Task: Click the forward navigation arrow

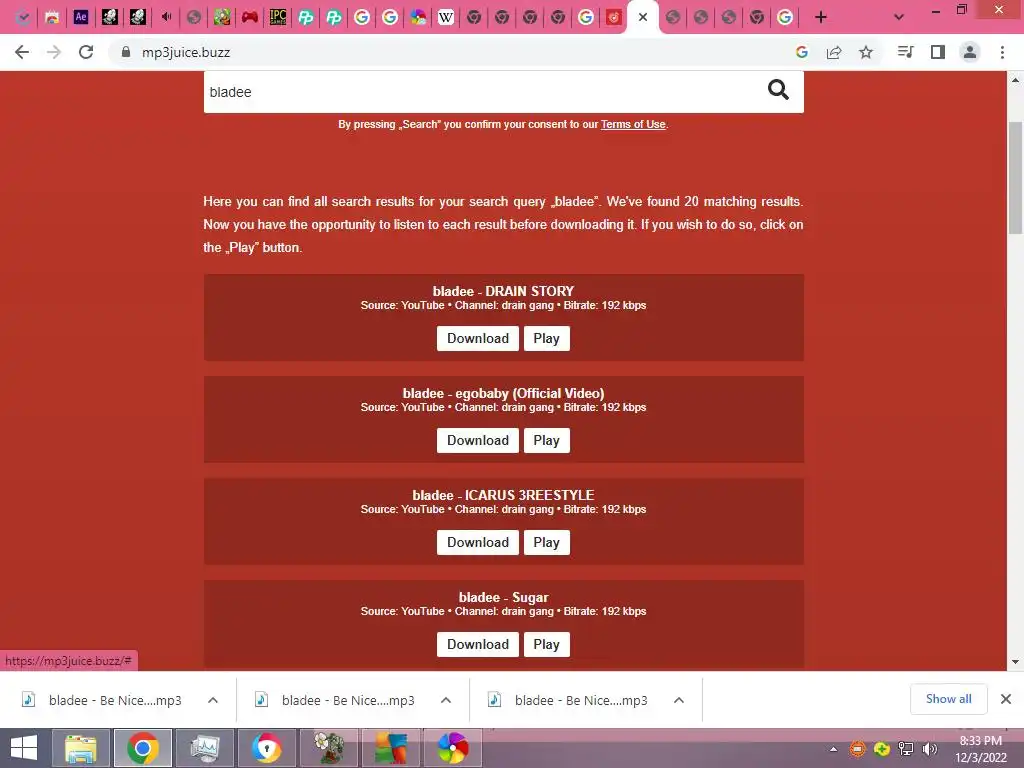Action: pyautogui.click(x=54, y=52)
